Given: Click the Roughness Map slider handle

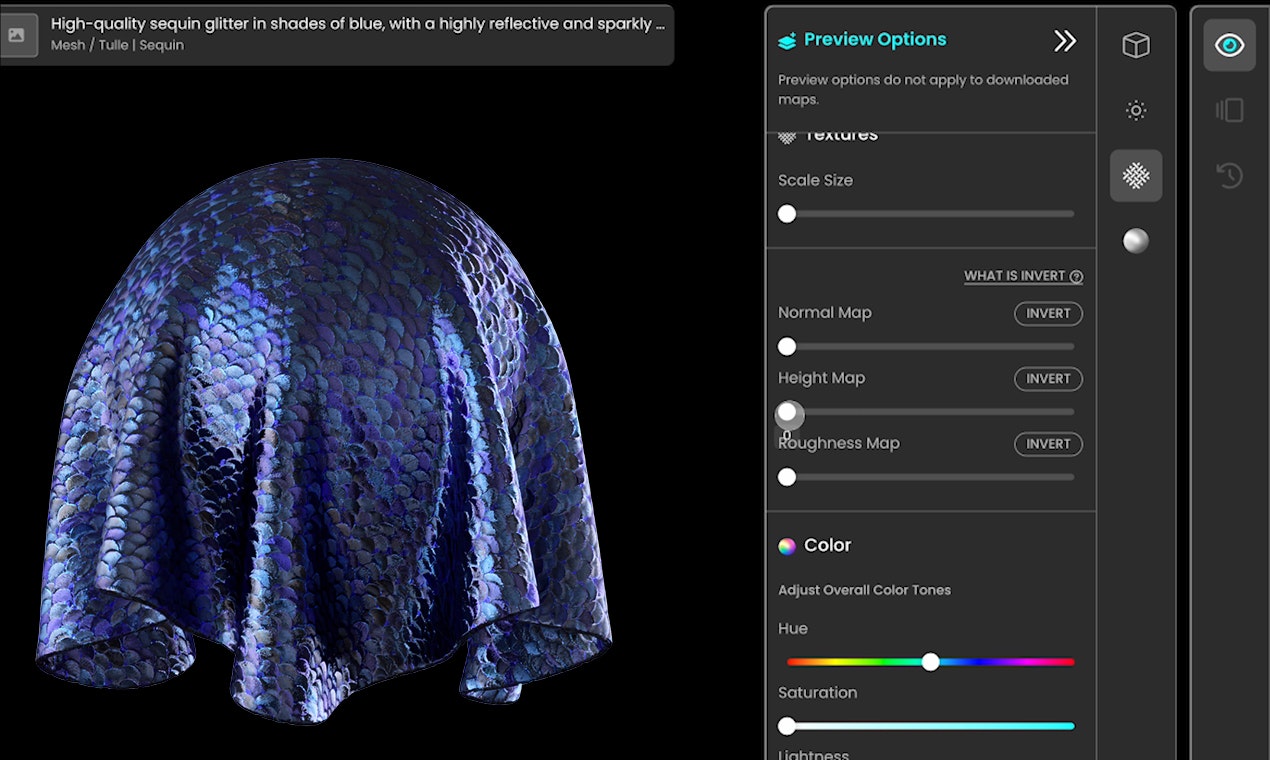Looking at the screenshot, I should tap(787, 477).
